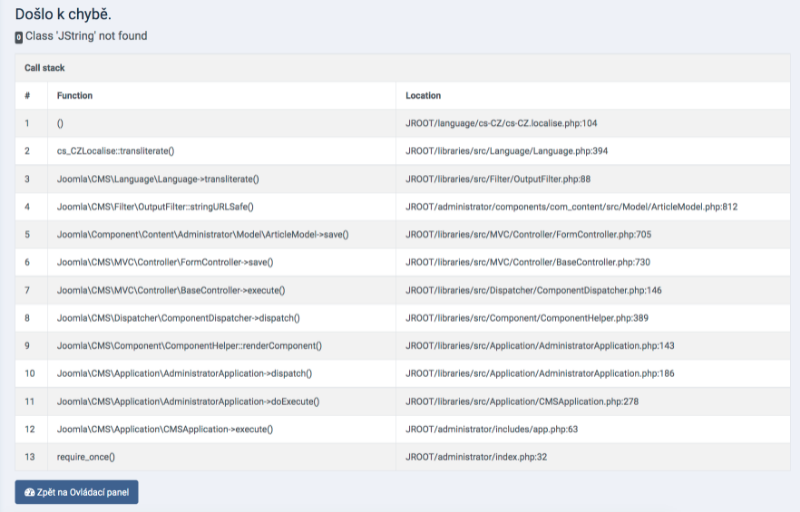Click the OutputFilter.php:88 location cell
Screen dimensions: 800x512
(498, 179)
